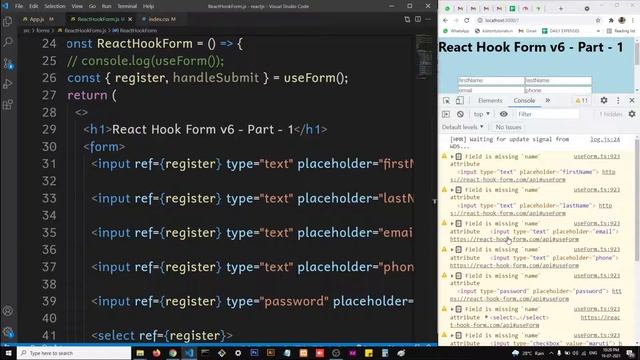Expand the email warning message
The height and width of the screenshot is (360, 640).
coord(452,224)
